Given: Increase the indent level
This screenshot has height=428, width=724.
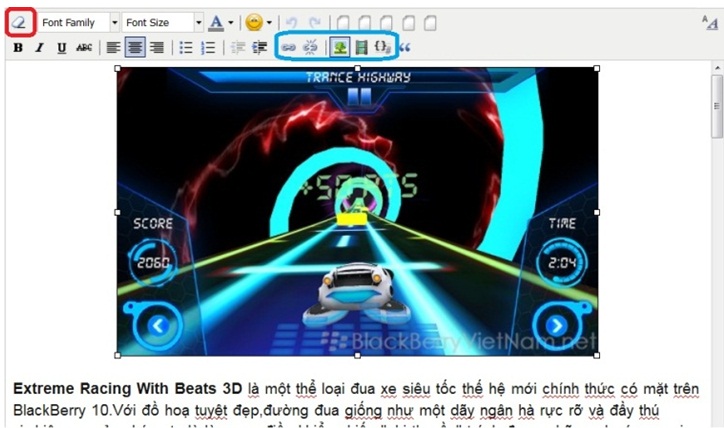Looking at the screenshot, I should pyautogui.click(x=259, y=48).
